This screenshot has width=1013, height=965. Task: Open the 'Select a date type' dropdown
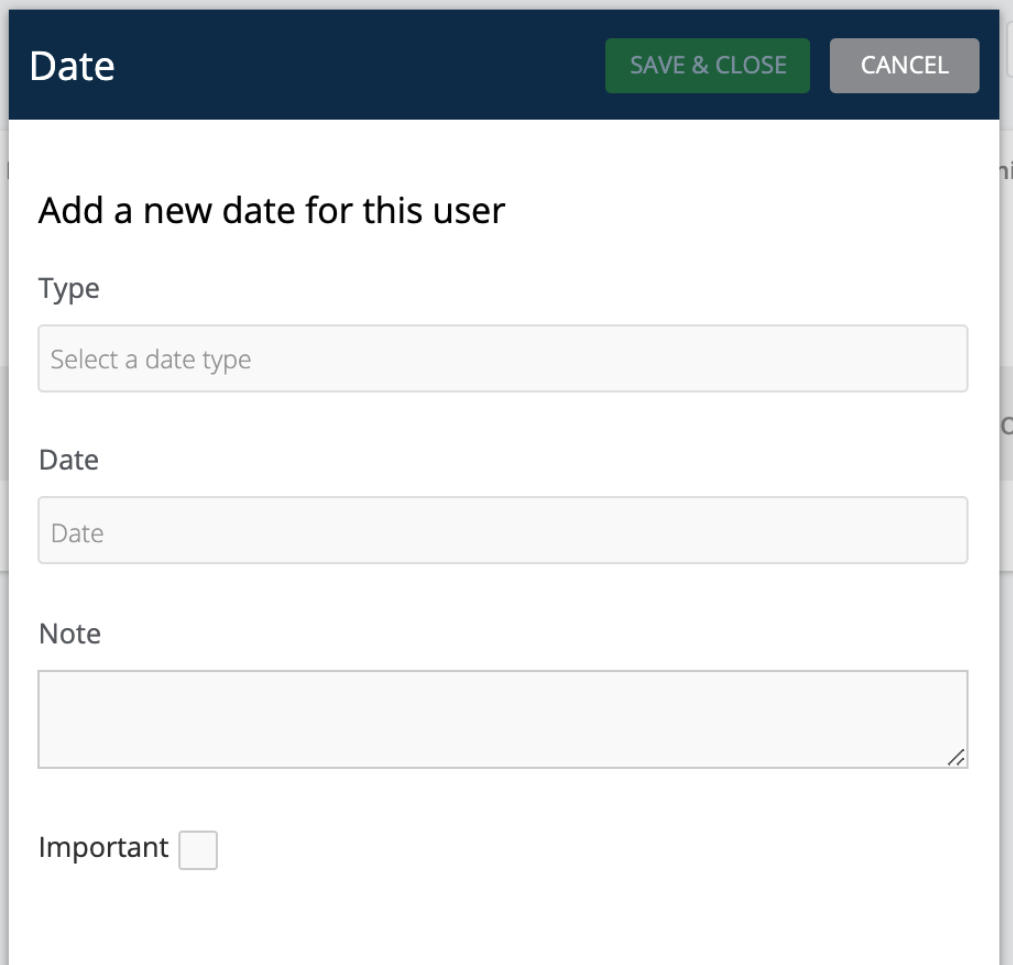(503, 358)
